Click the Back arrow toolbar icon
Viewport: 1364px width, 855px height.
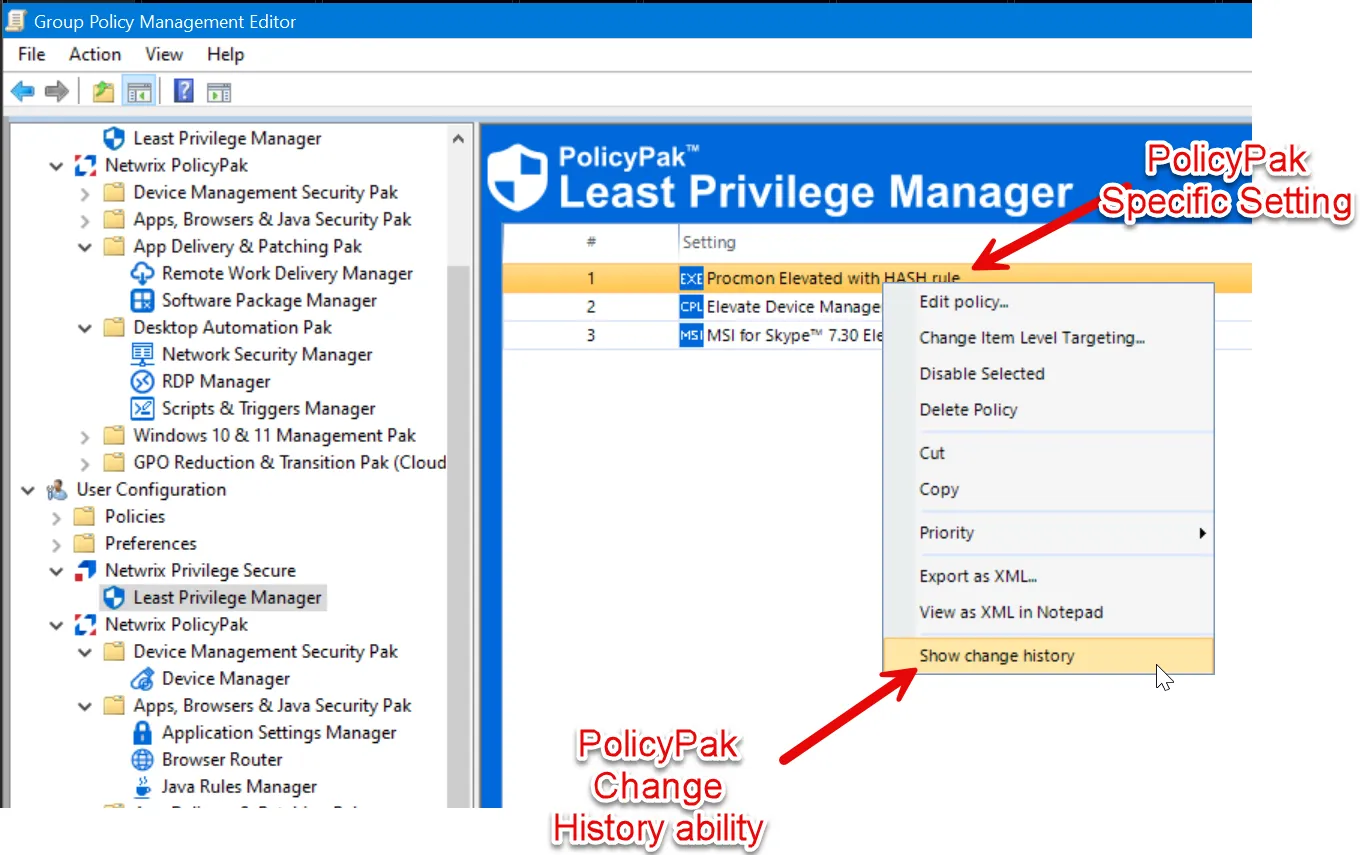coord(22,92)
